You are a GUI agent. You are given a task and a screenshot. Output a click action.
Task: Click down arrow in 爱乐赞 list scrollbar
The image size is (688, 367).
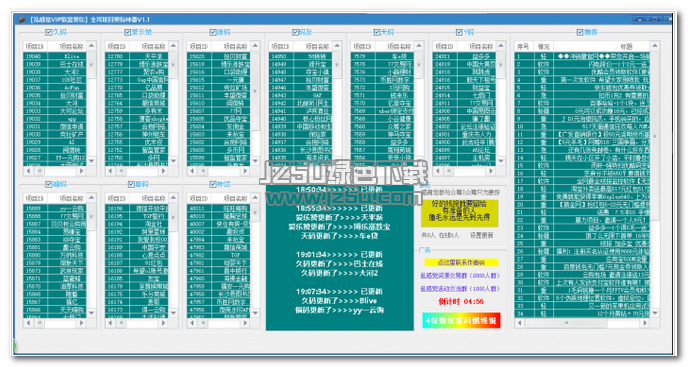point(173,161)
